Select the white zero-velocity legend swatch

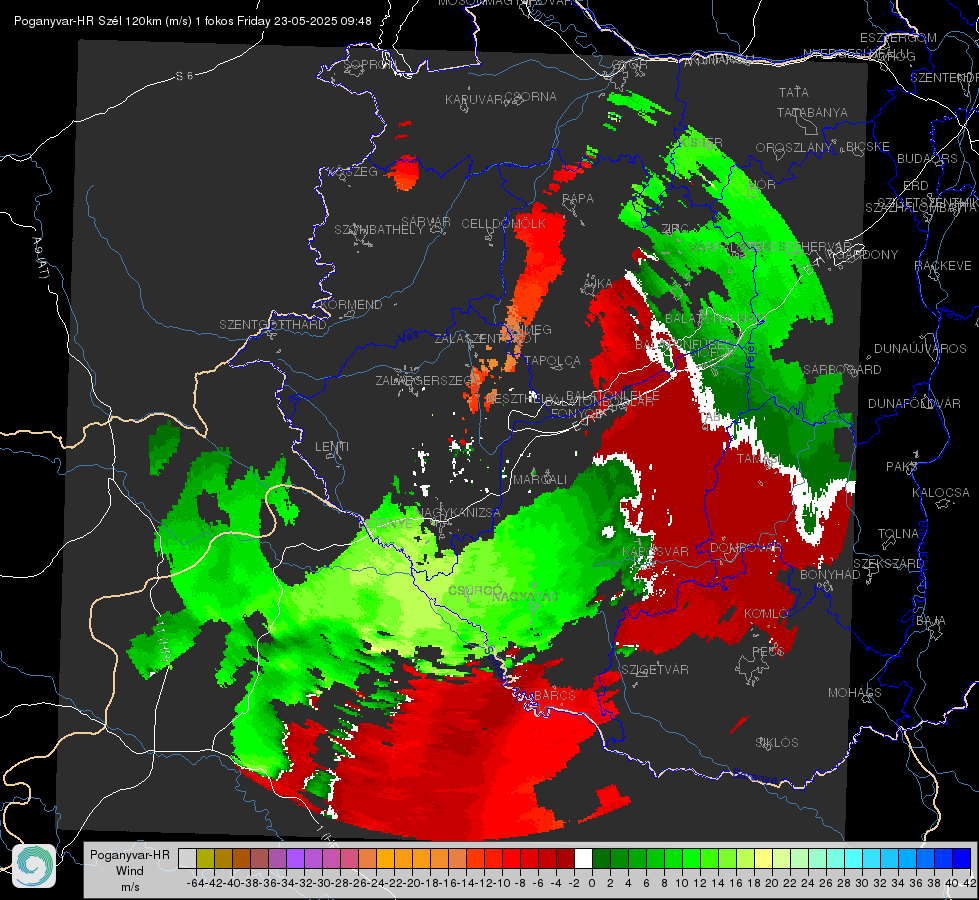click(x=583, y=858)
